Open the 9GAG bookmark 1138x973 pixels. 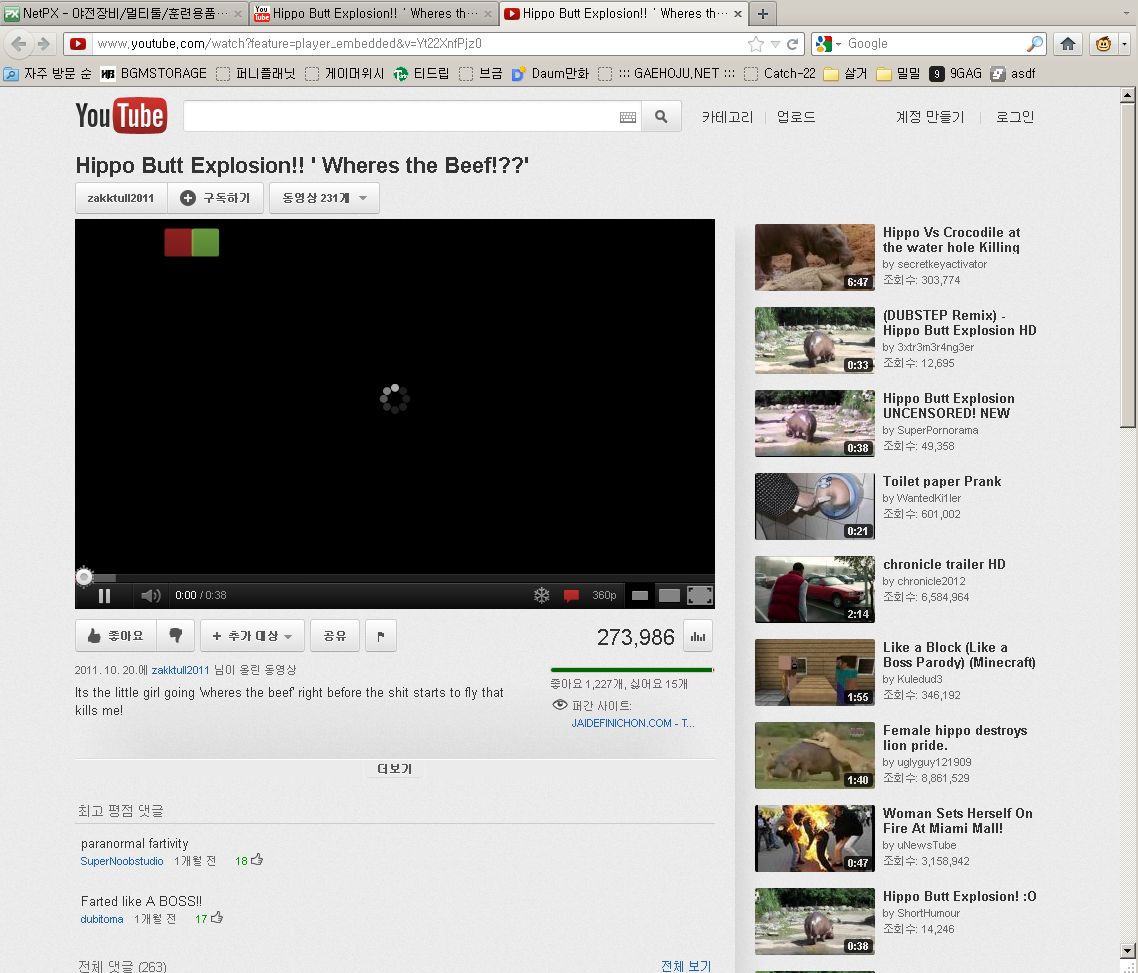click(956, 73)
